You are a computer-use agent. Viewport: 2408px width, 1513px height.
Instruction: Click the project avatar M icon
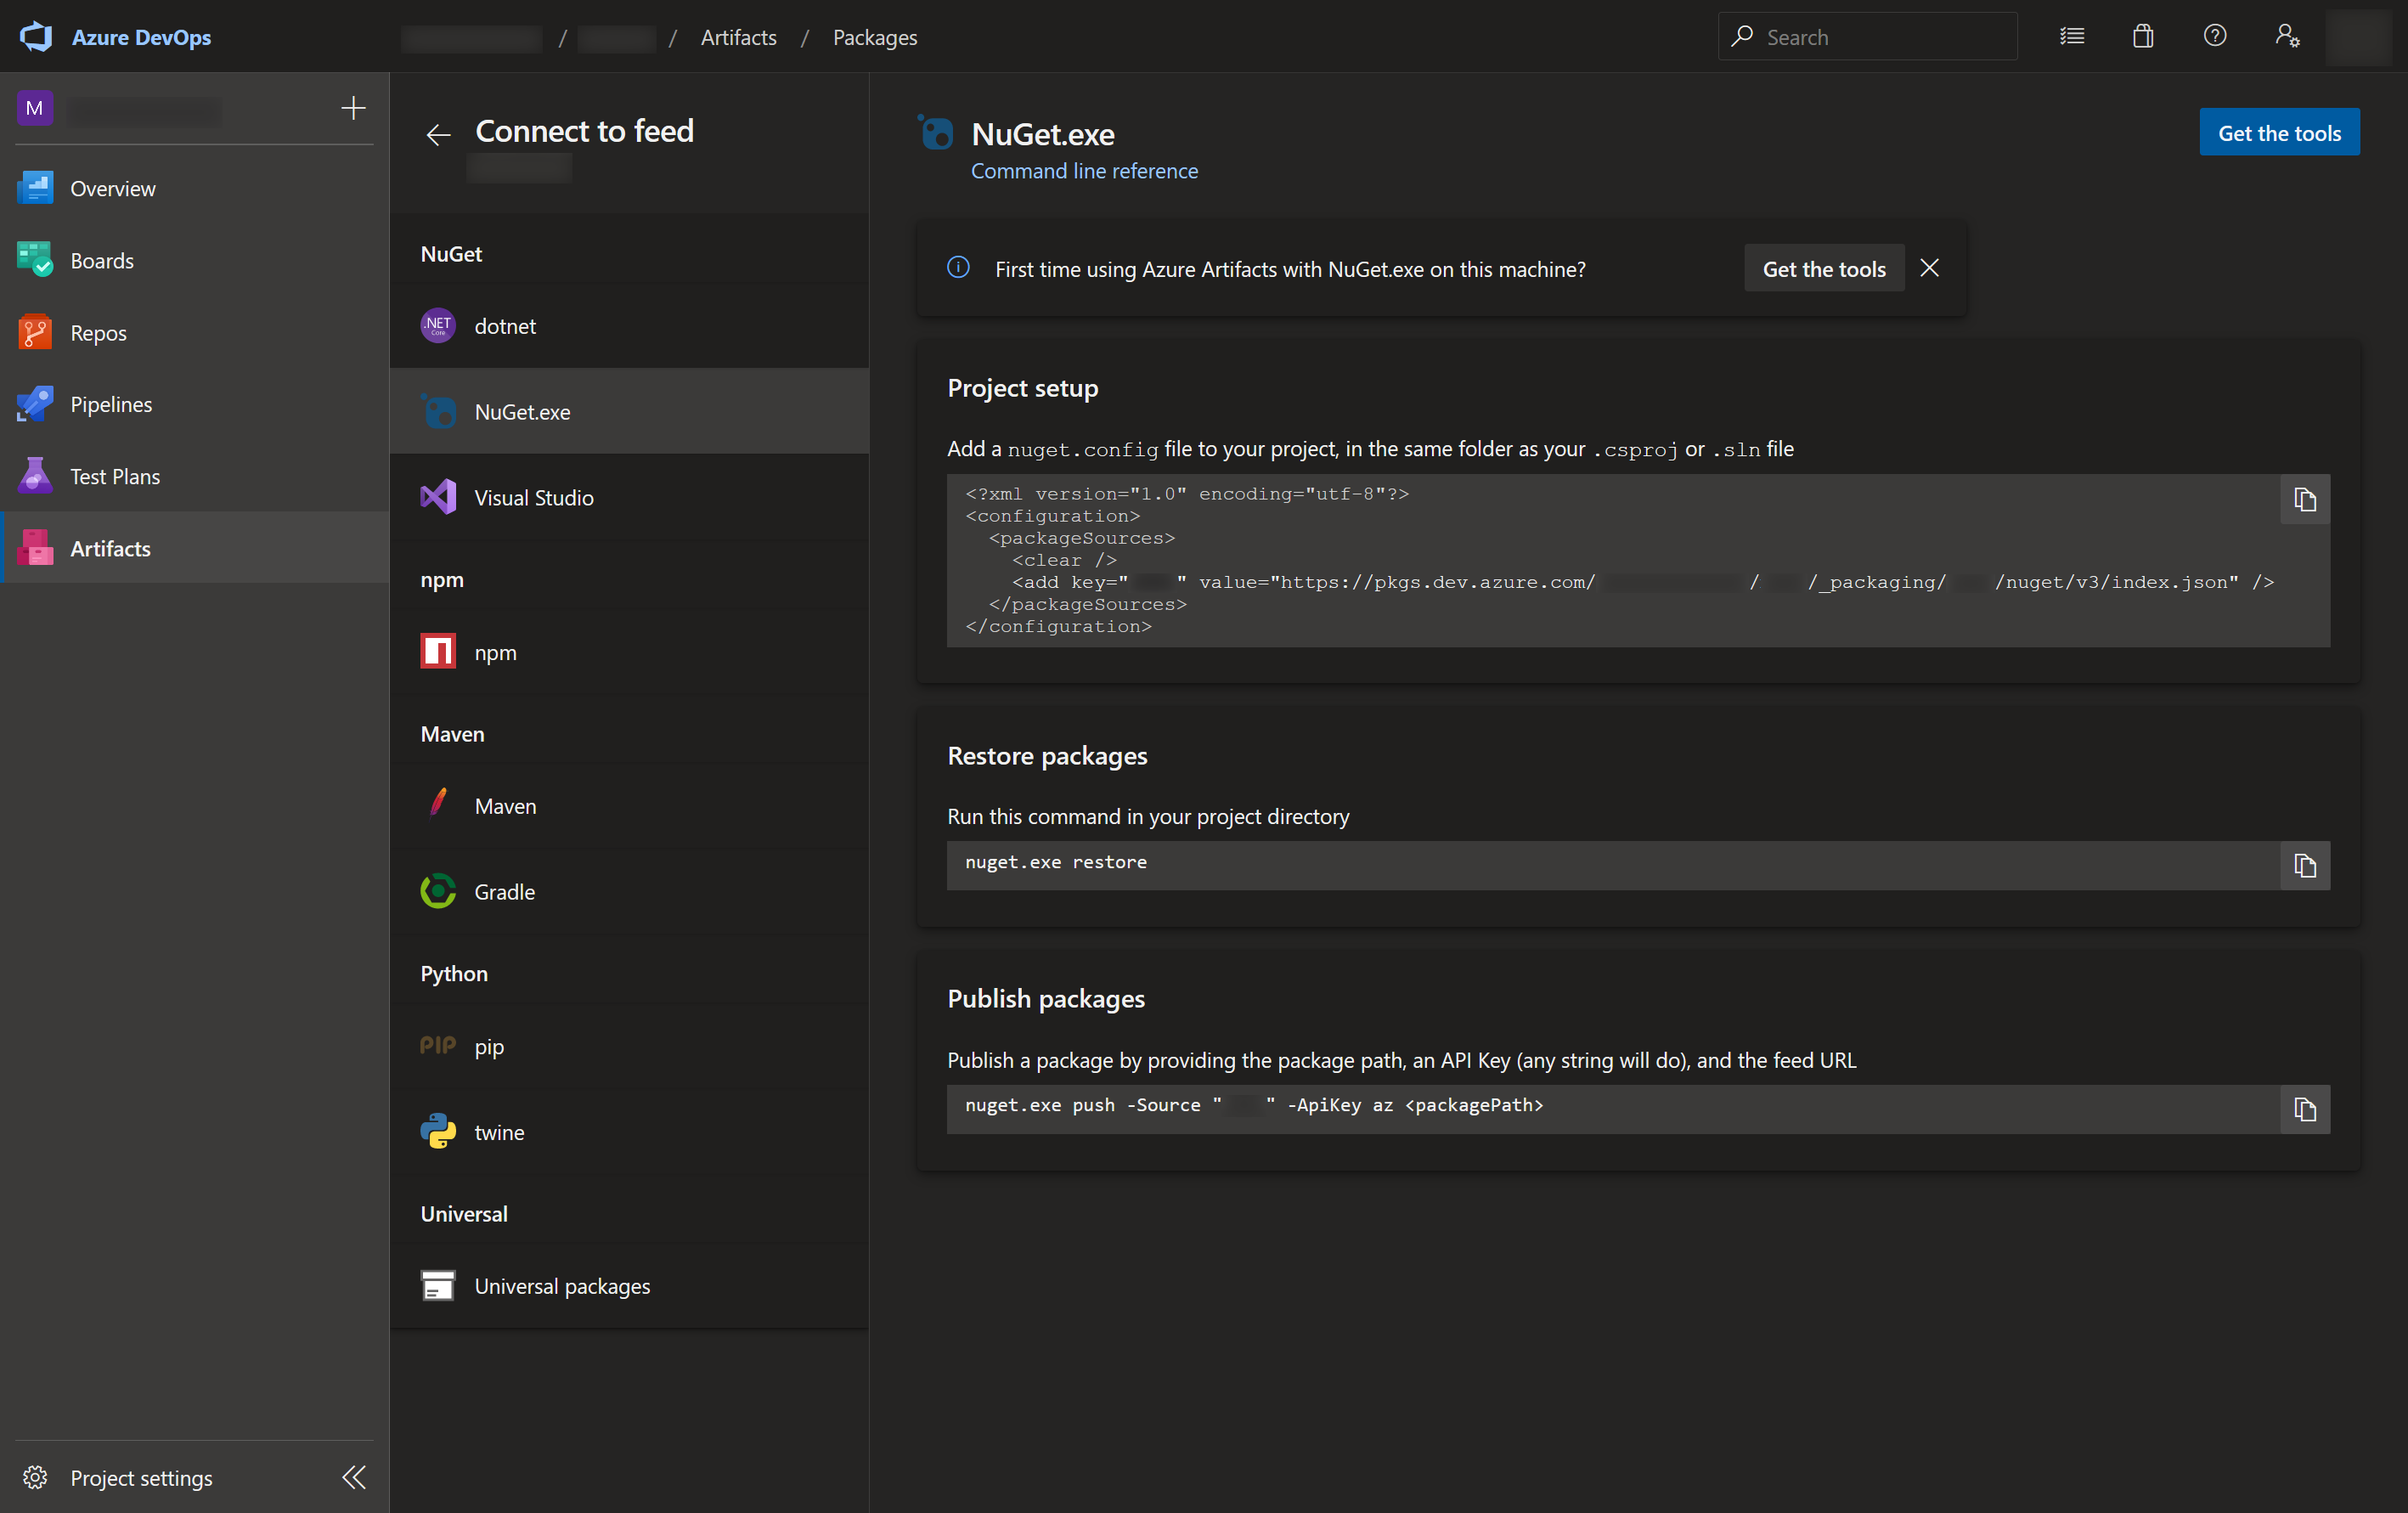pyautogui.click(x=35, y=108)
